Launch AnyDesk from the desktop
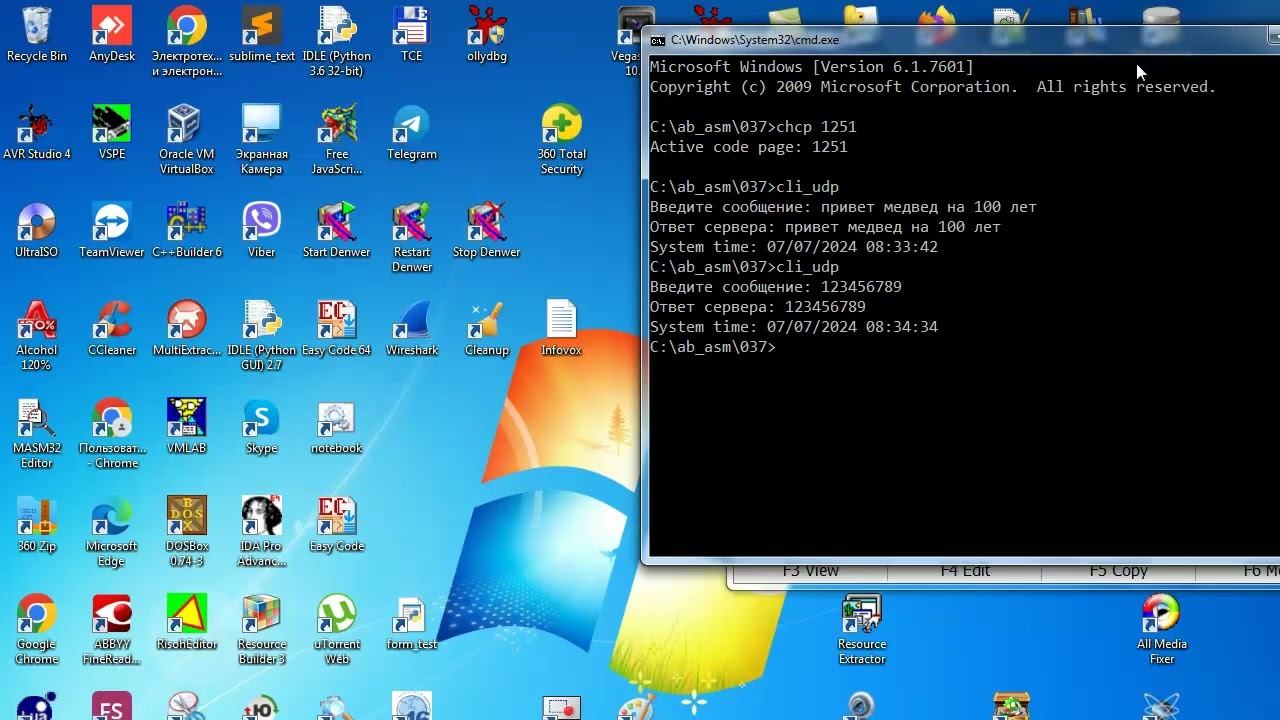 112,35
